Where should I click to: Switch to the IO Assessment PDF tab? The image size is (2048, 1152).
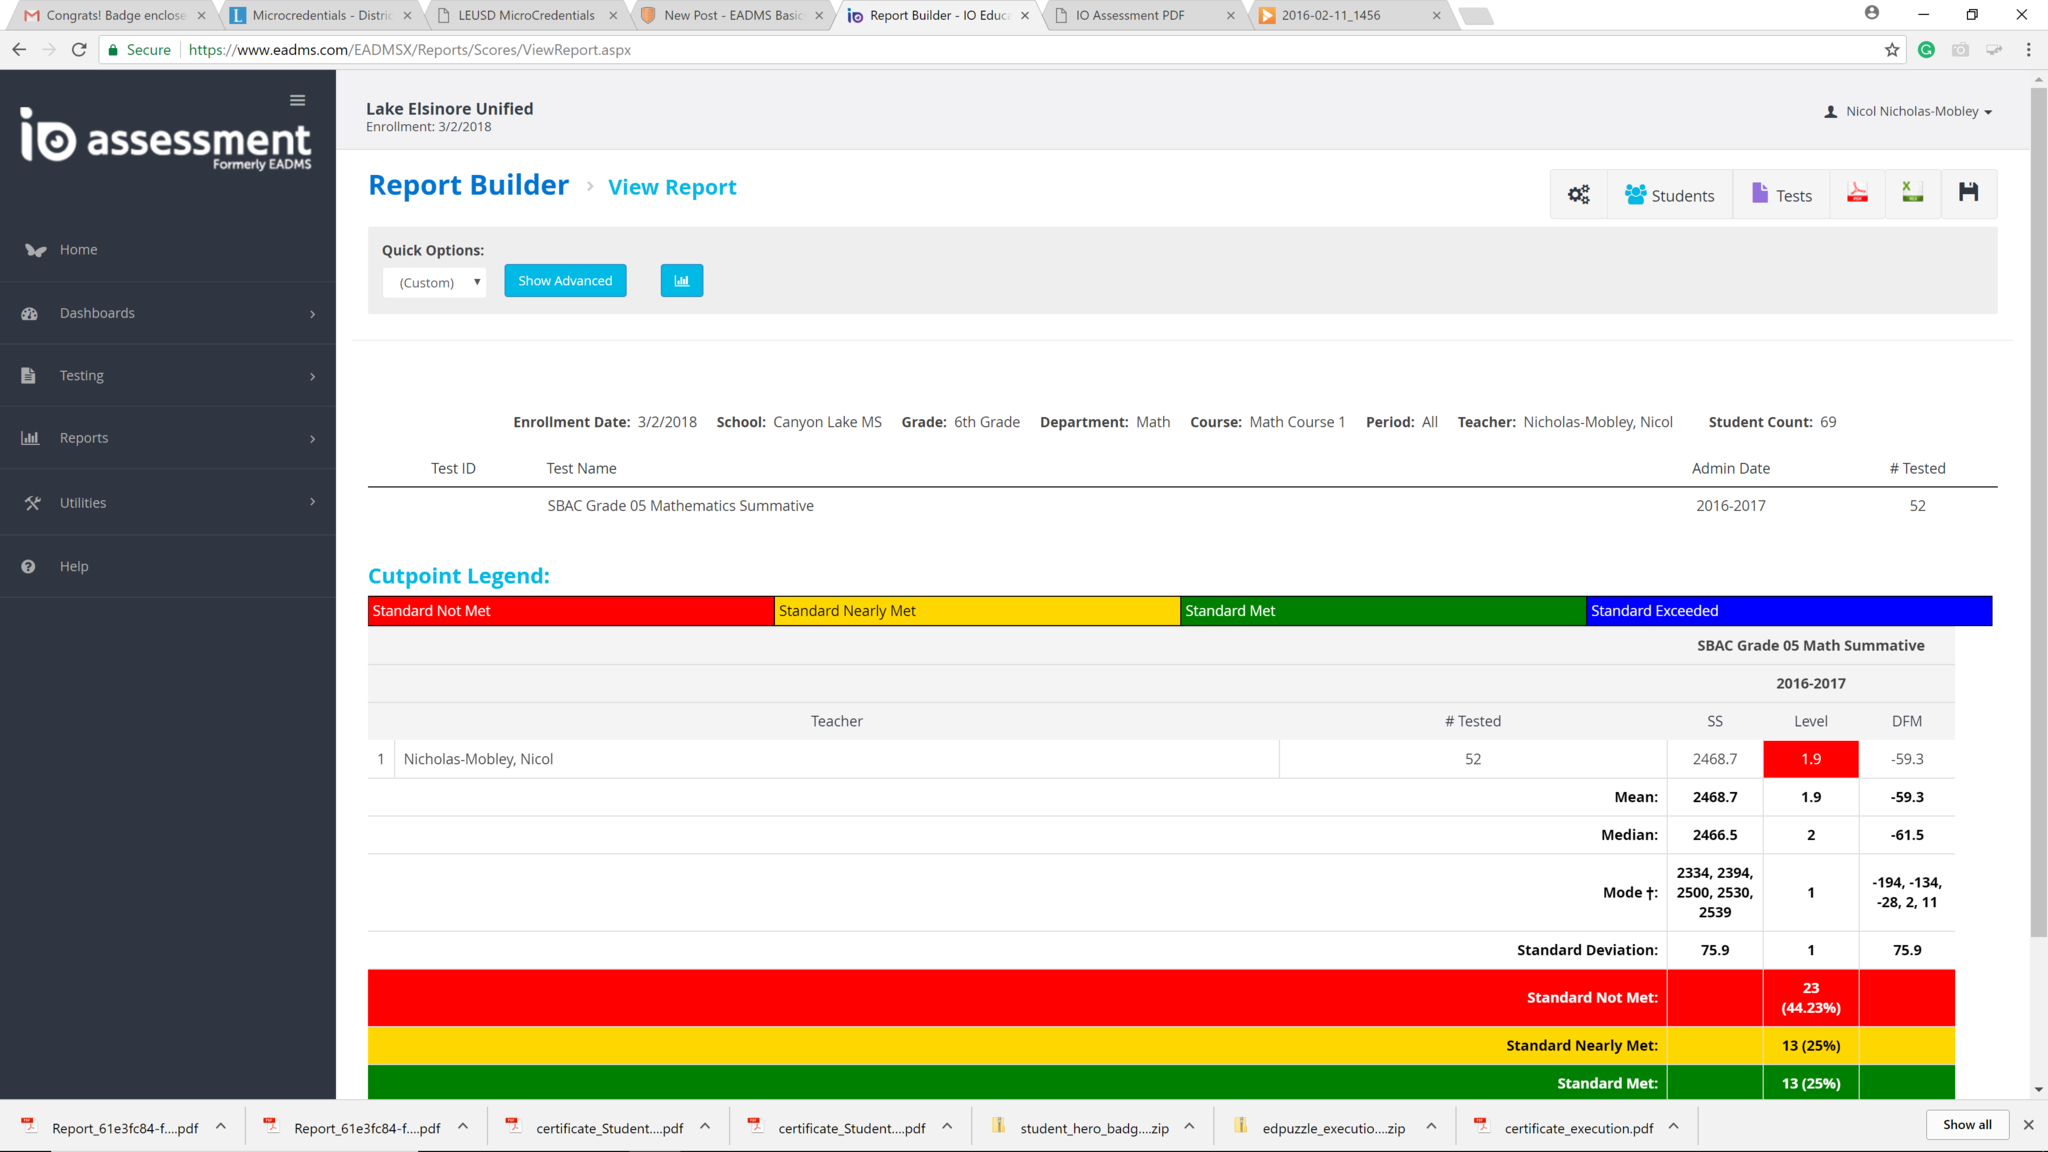(x=1130, y=15)
